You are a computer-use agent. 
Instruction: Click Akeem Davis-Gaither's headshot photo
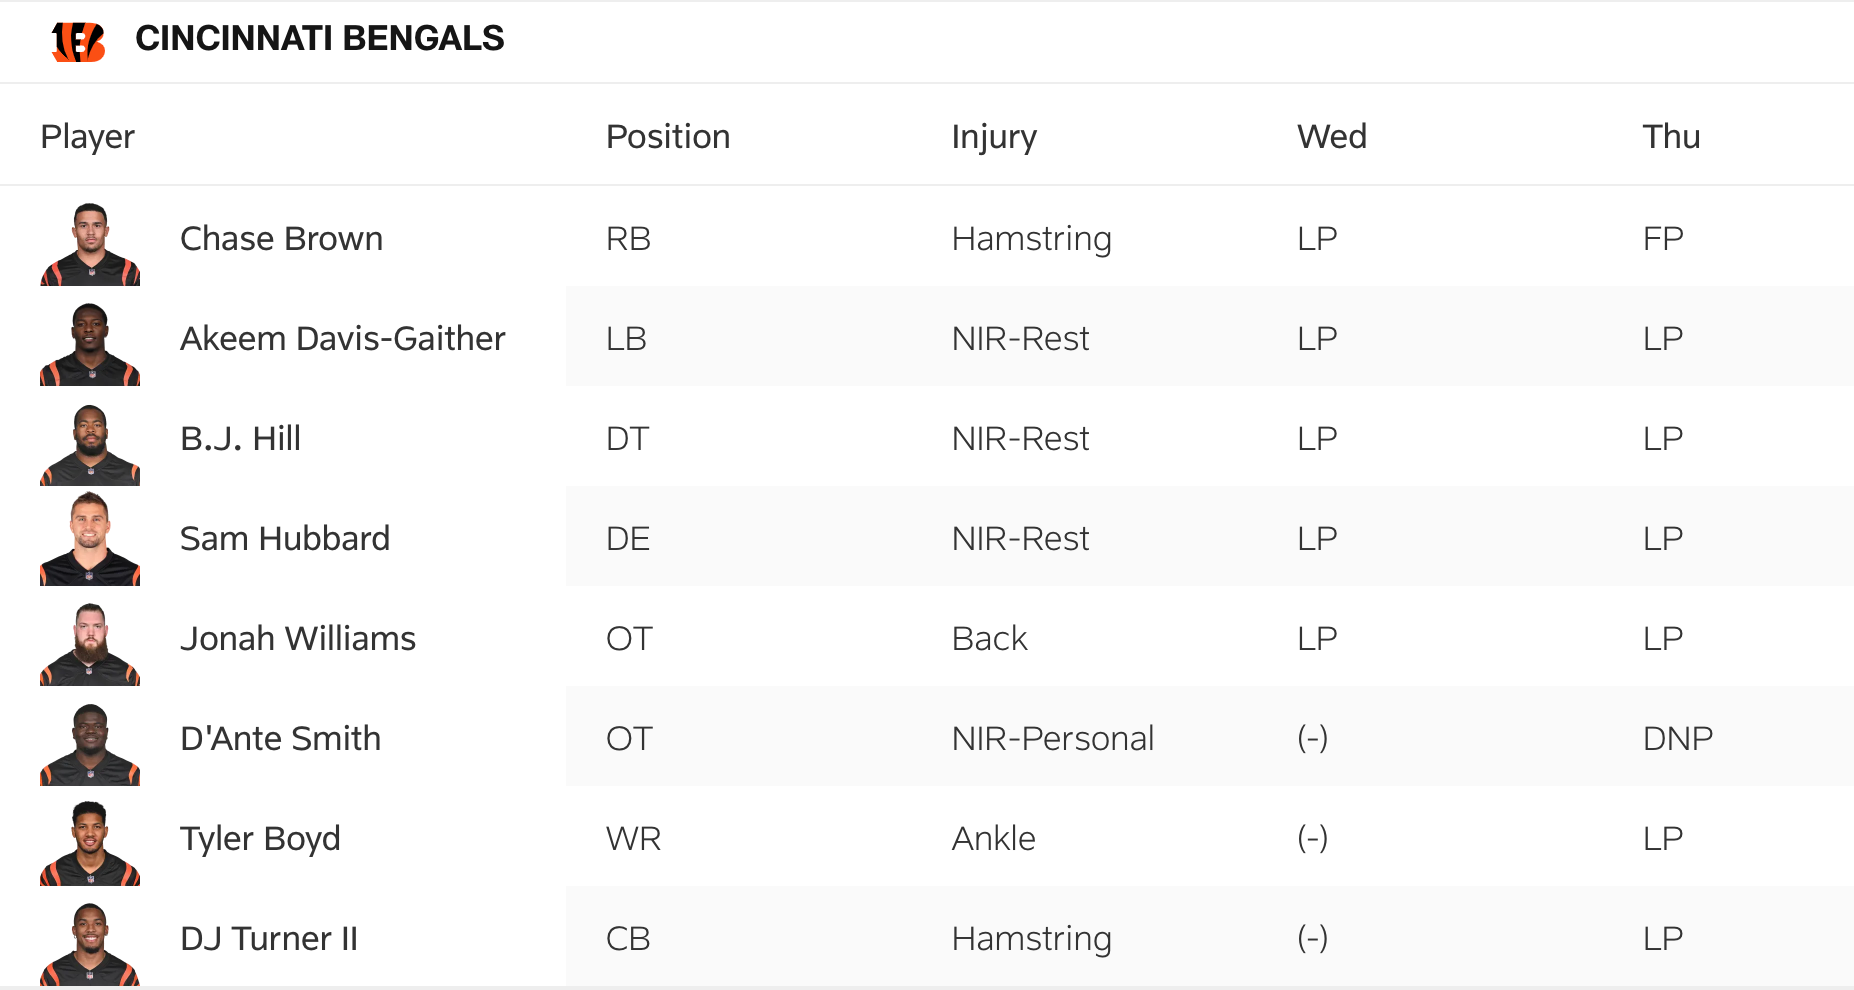click(90, 344)
